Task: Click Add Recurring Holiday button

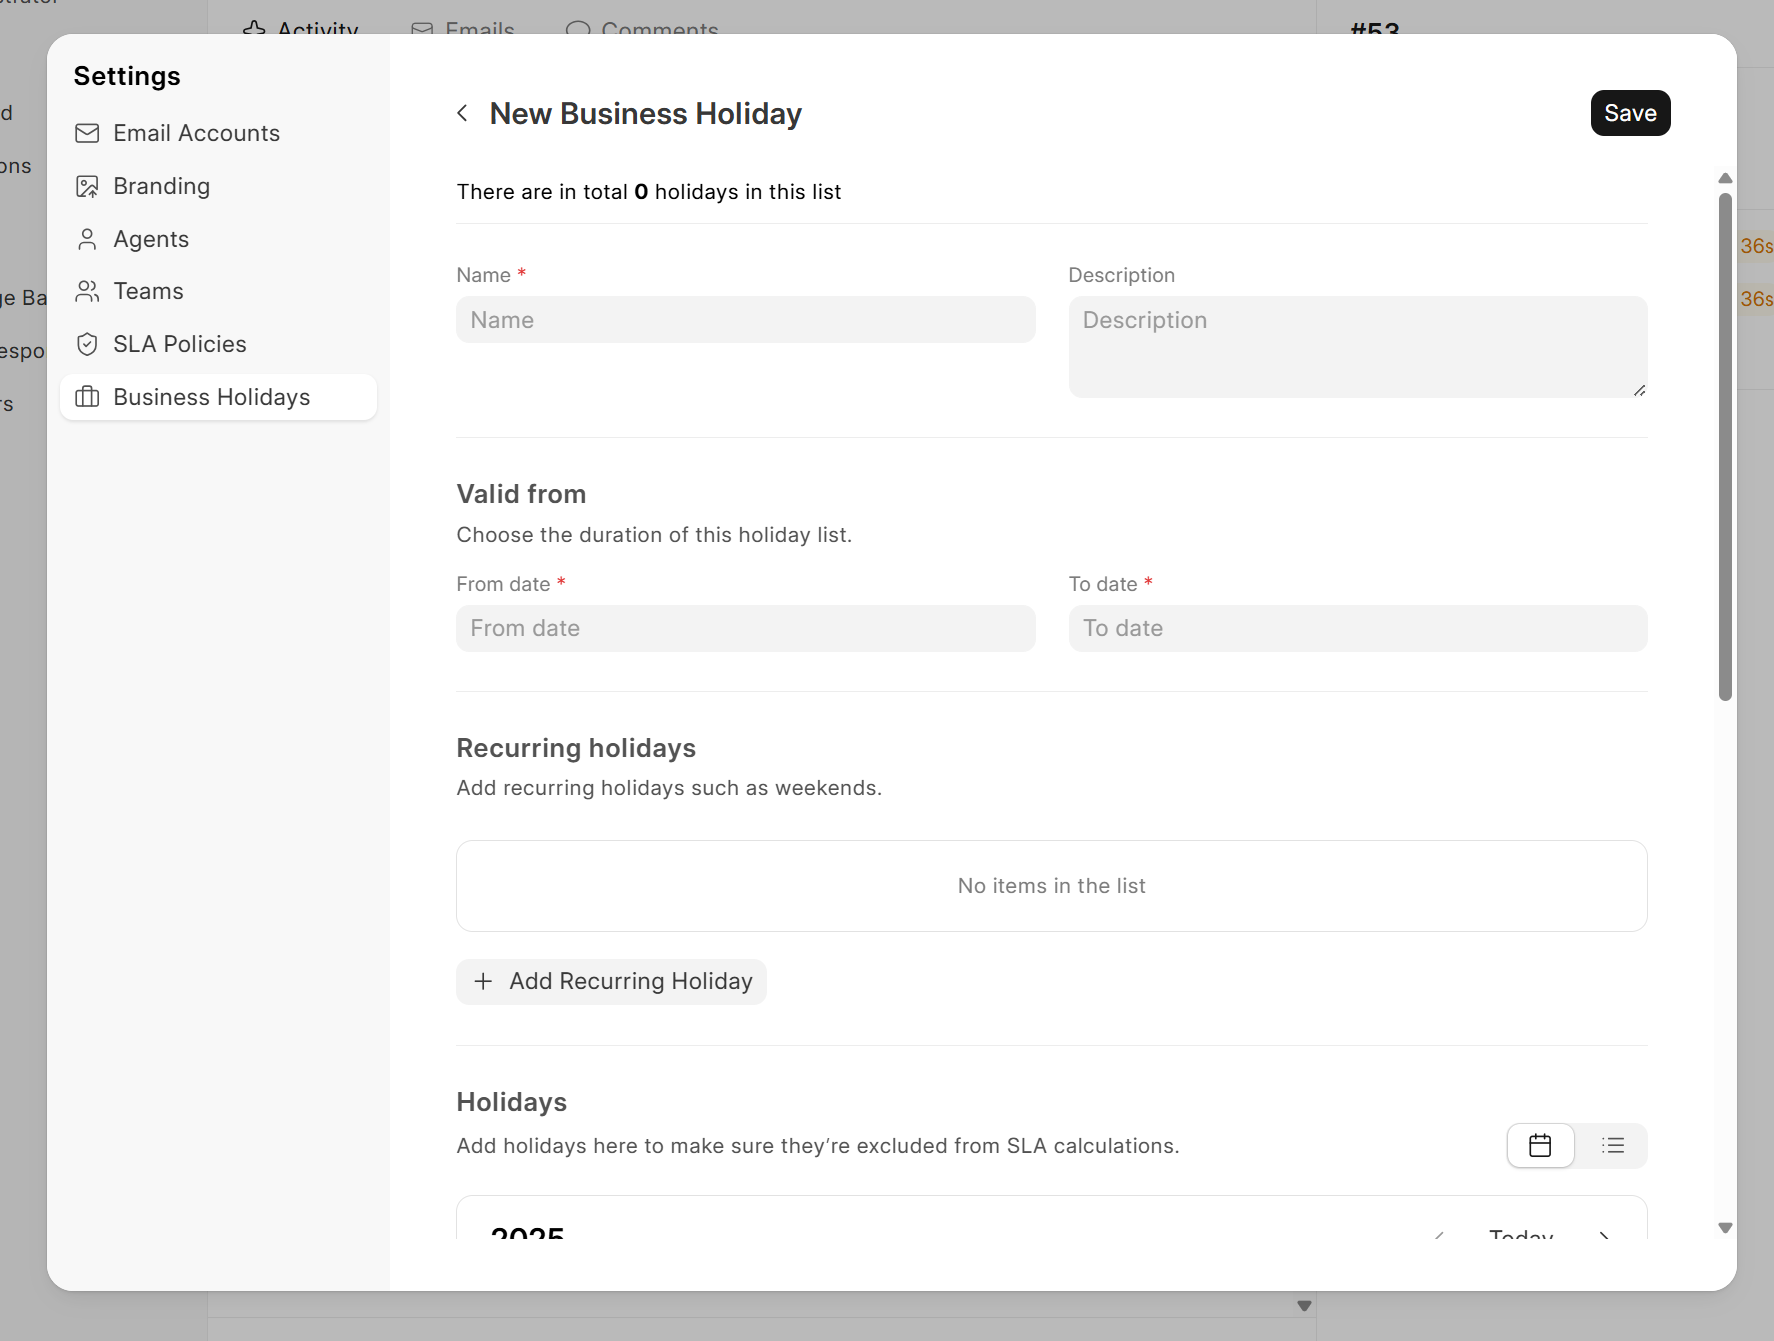Action: point(611,981)
